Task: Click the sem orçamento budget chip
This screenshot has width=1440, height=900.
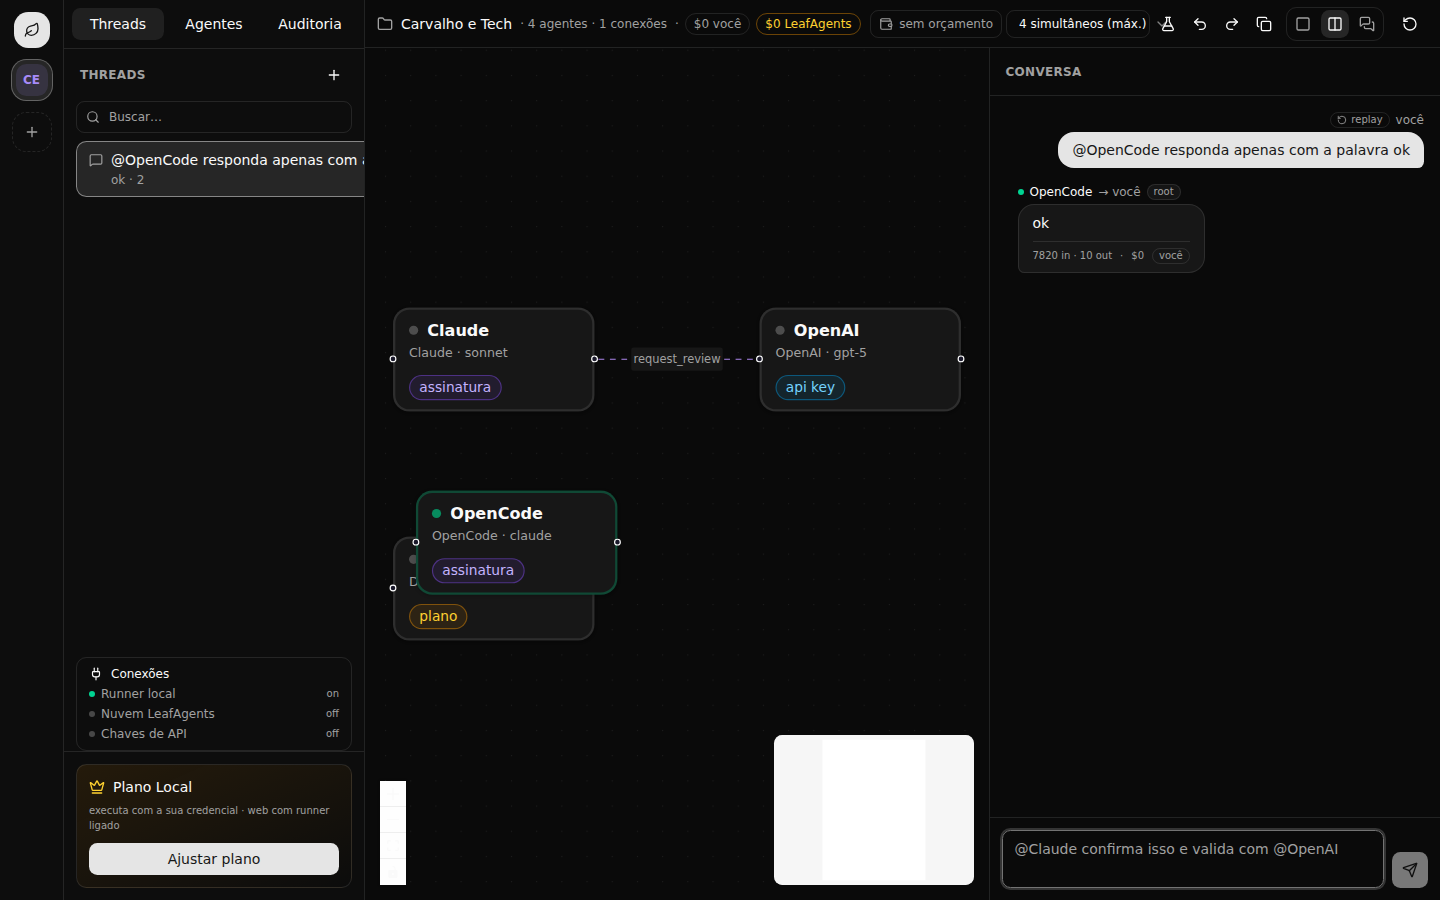Action: coord(936,24)
